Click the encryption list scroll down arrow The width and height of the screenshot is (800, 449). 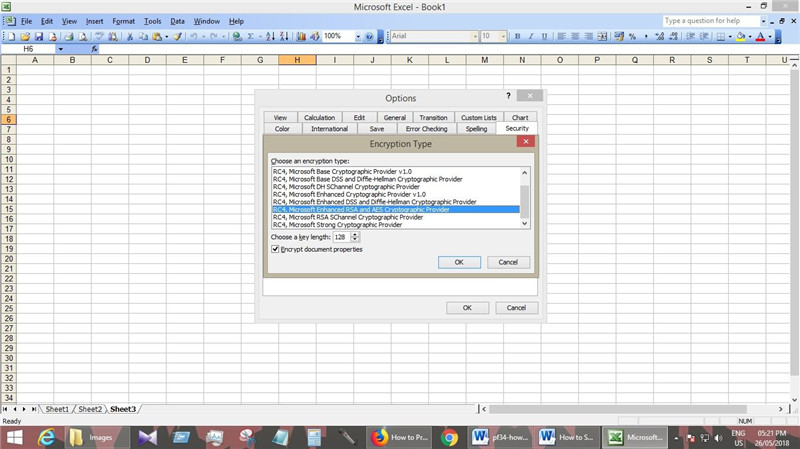coord(524,223)
